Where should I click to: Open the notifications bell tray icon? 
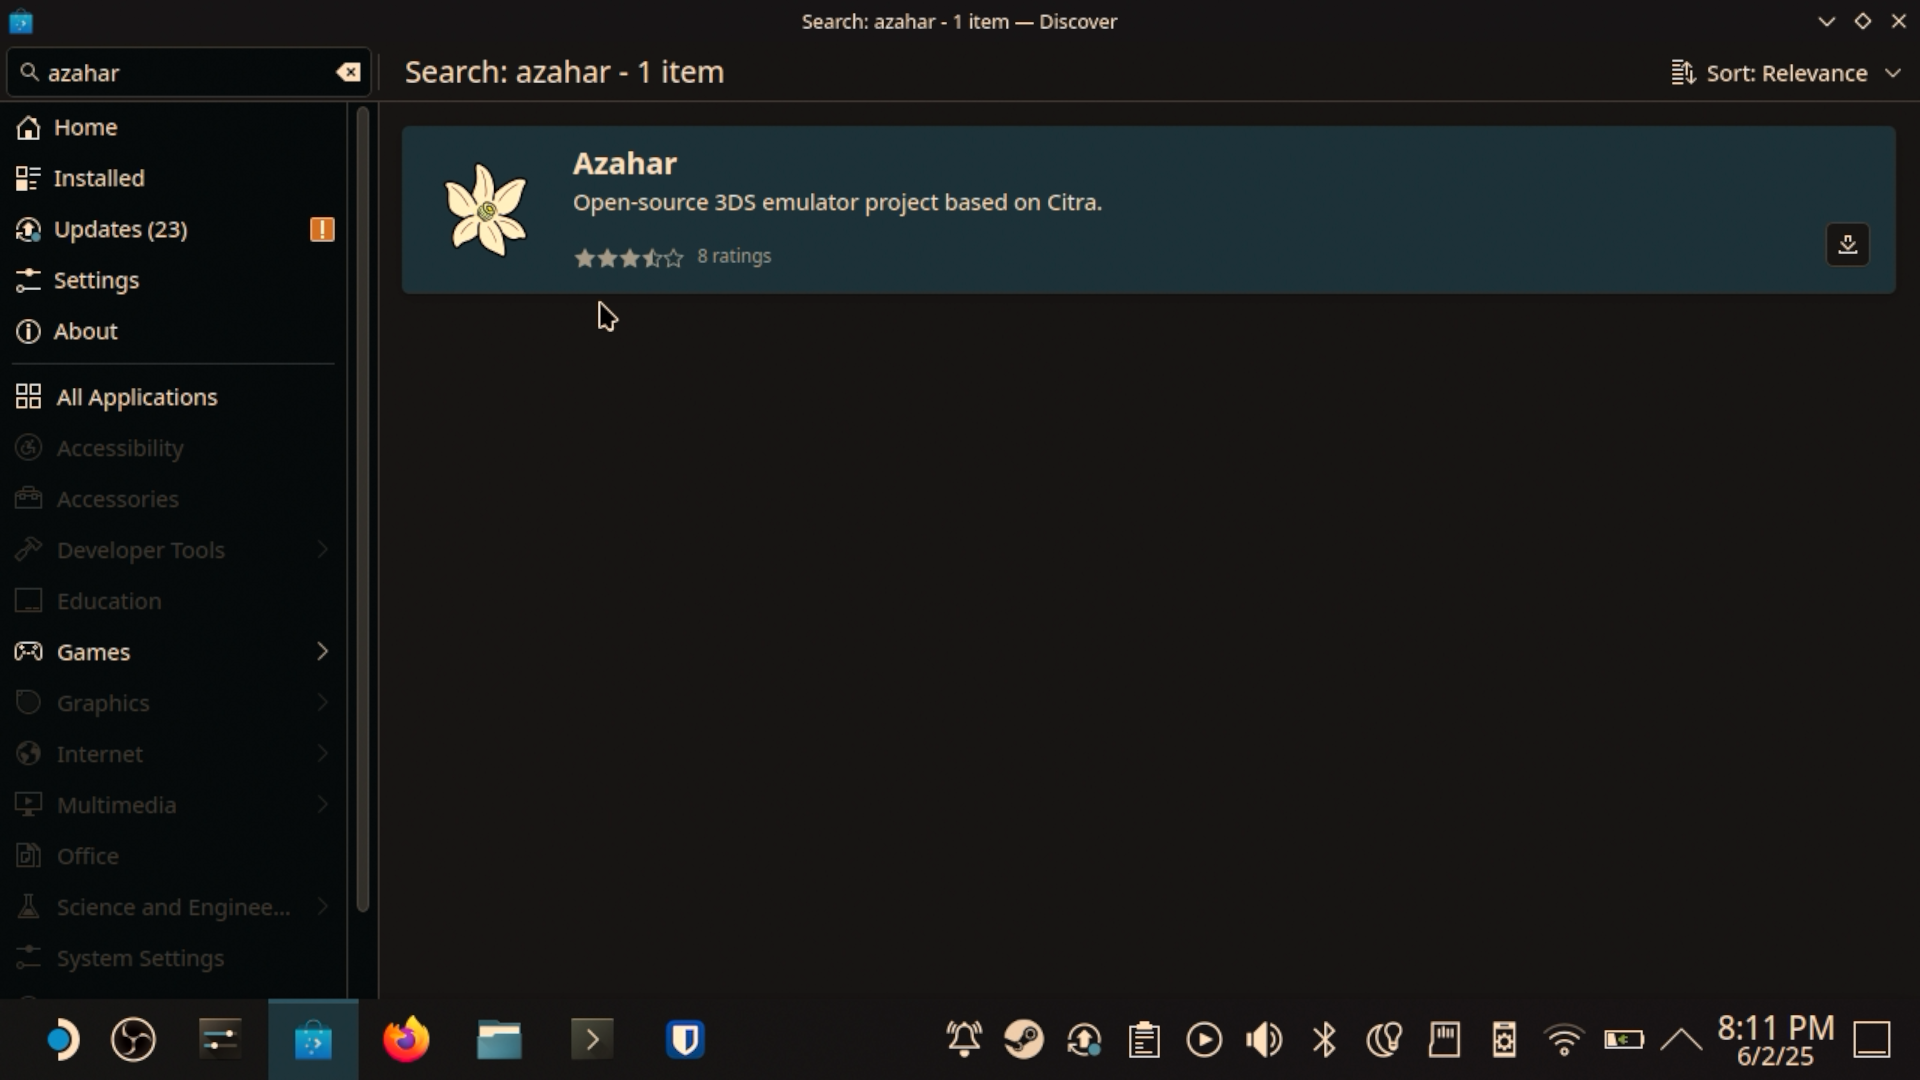tap(964, 1040)
